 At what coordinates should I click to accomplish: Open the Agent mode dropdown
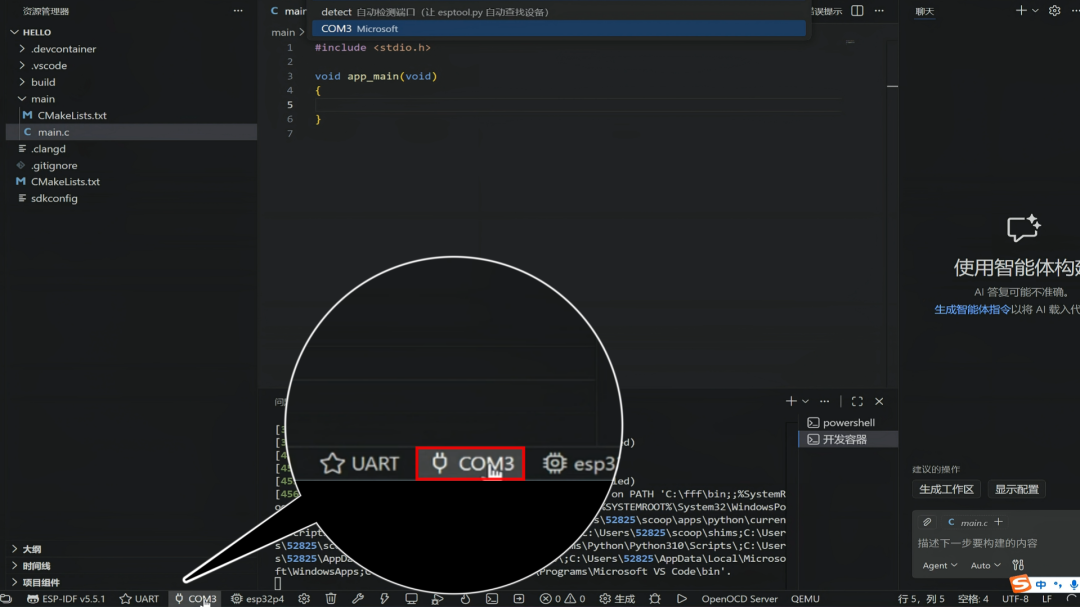click(939, 565)
